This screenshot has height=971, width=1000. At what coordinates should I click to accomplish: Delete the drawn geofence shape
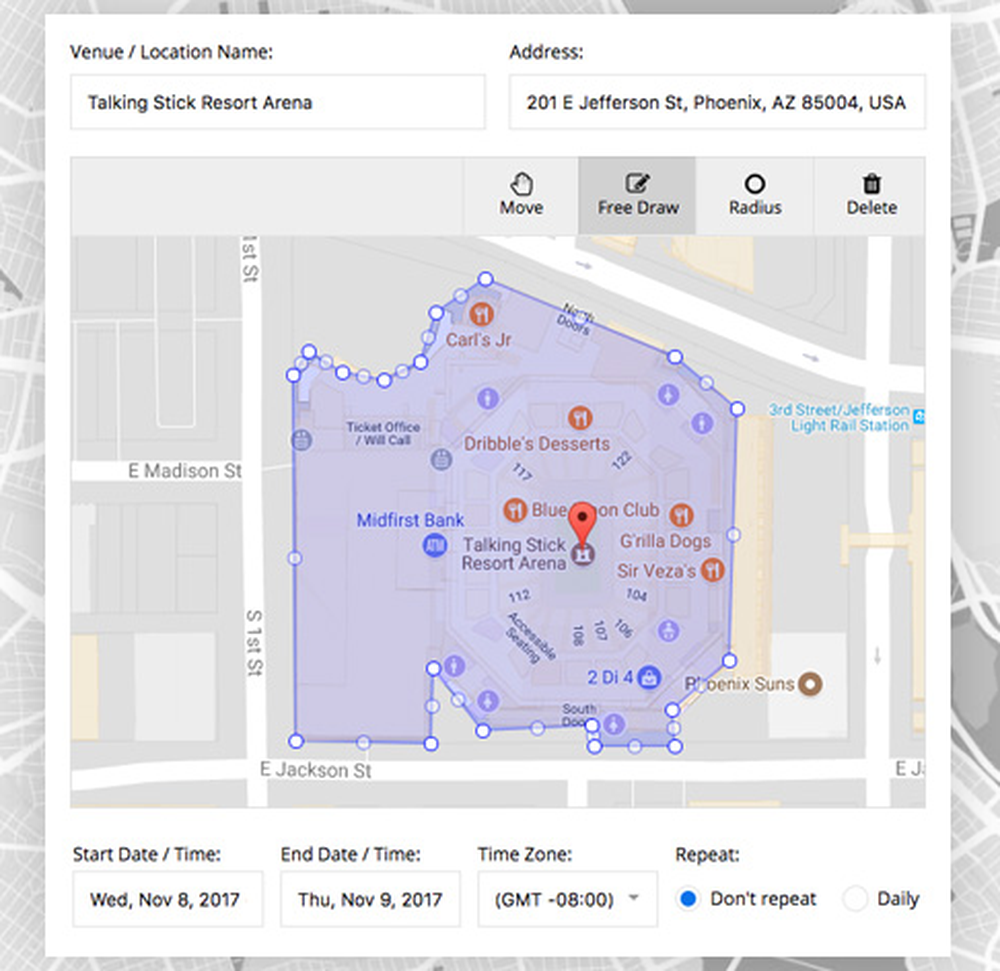pos(871,196)
